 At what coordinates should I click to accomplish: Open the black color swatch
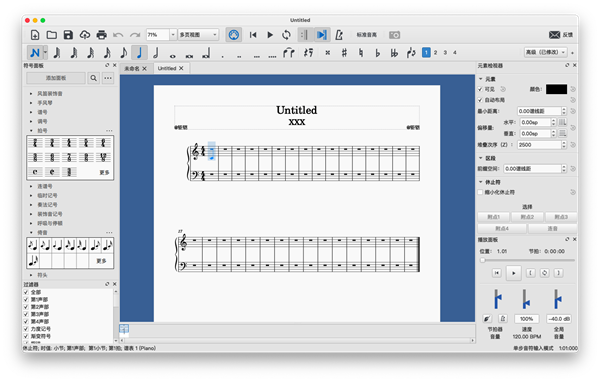pos(556,89)
